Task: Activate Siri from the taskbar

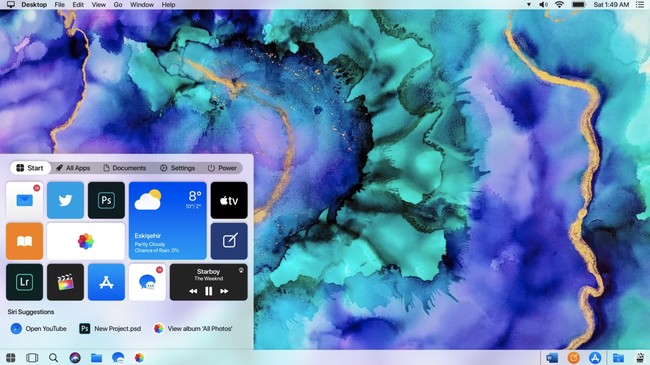Action: pos(75,358)
